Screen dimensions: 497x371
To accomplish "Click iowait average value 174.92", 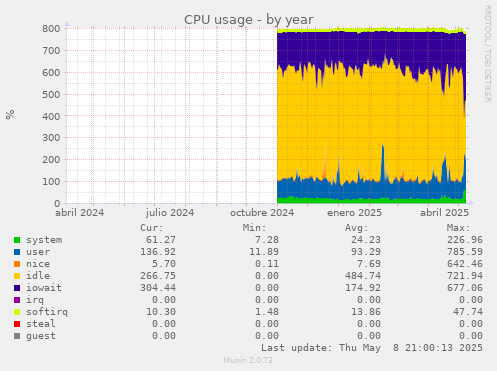I will coord(363,288).
